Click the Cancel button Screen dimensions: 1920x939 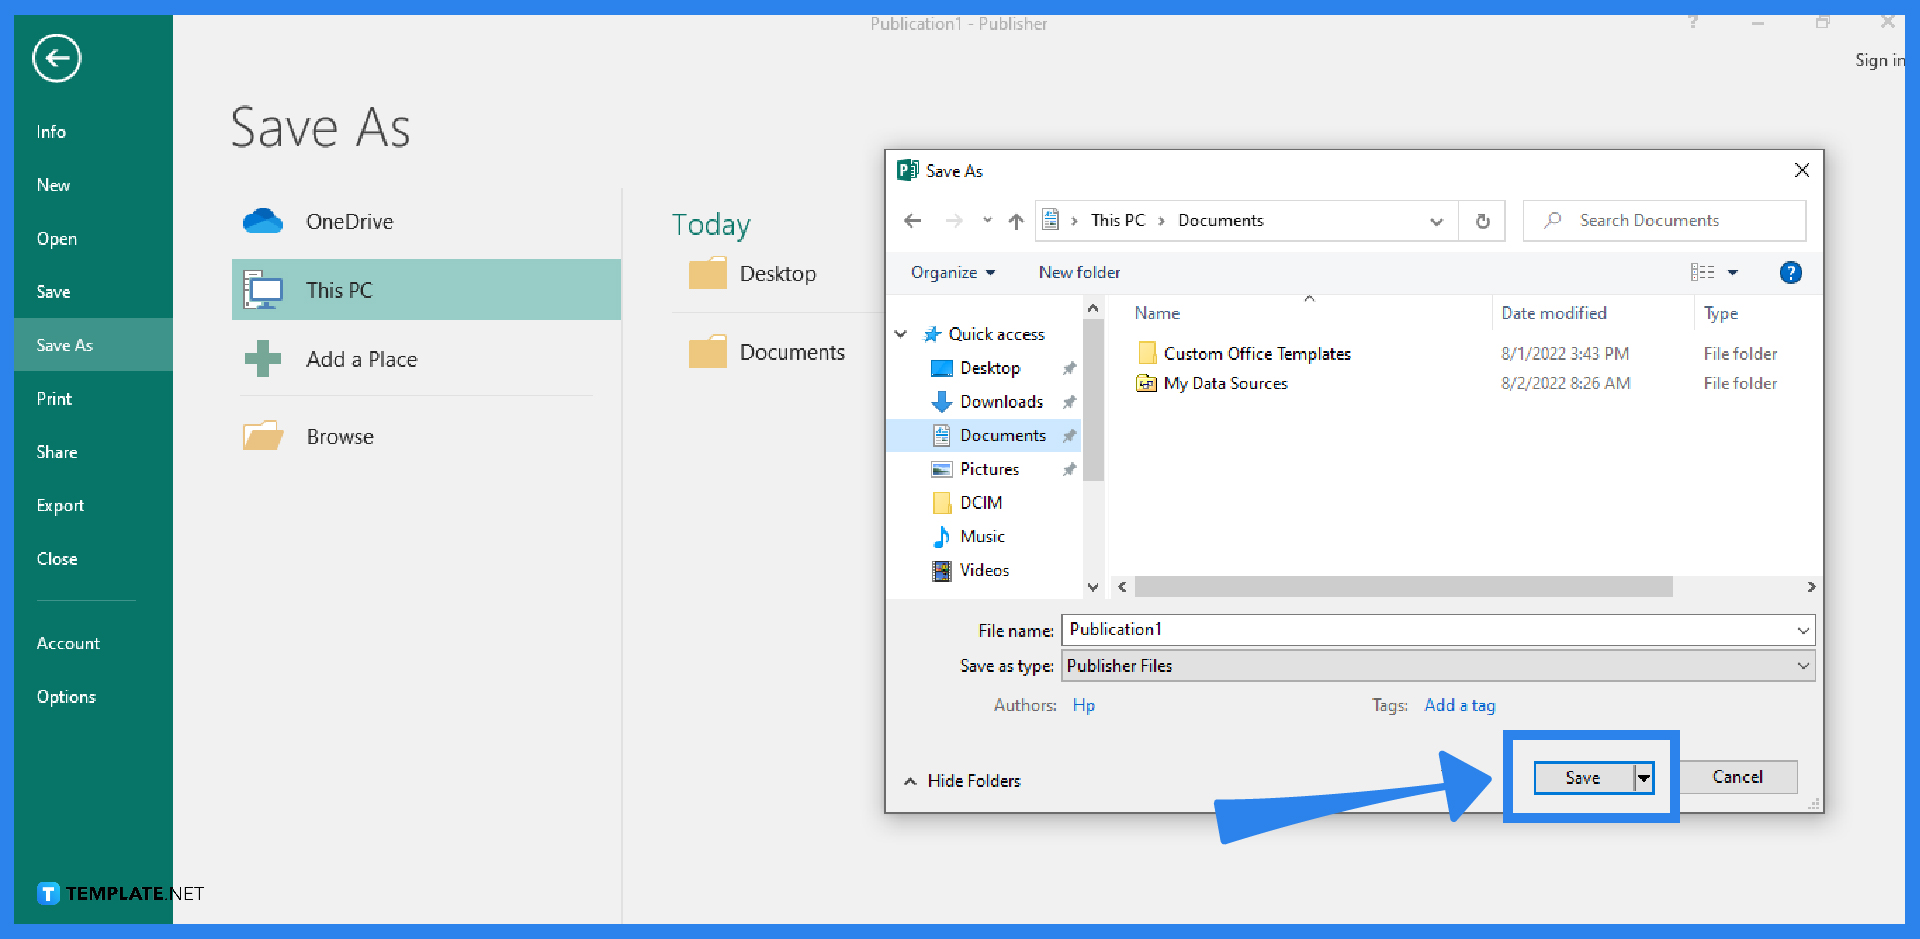pyautogui.click(x=1738, y=776)
